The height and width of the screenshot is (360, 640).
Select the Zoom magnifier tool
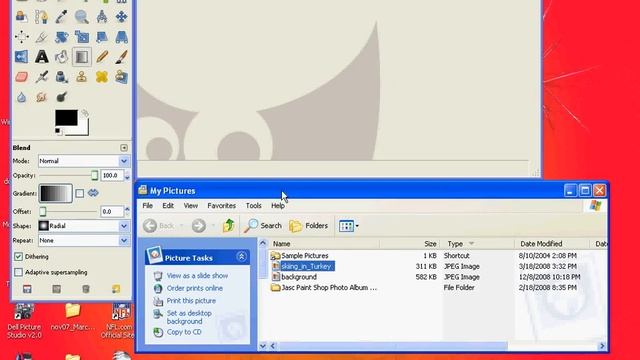click(x=82, y=17)
